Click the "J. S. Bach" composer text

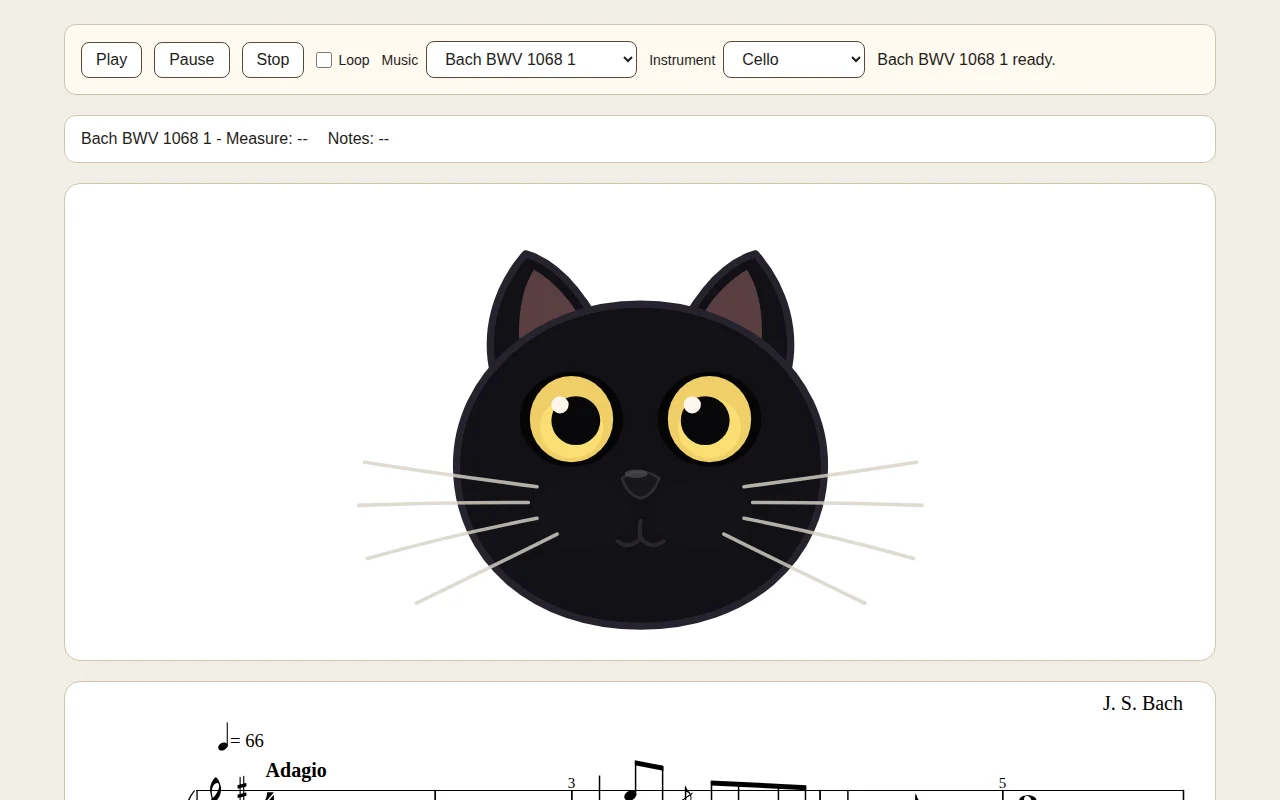point(1143,704)
